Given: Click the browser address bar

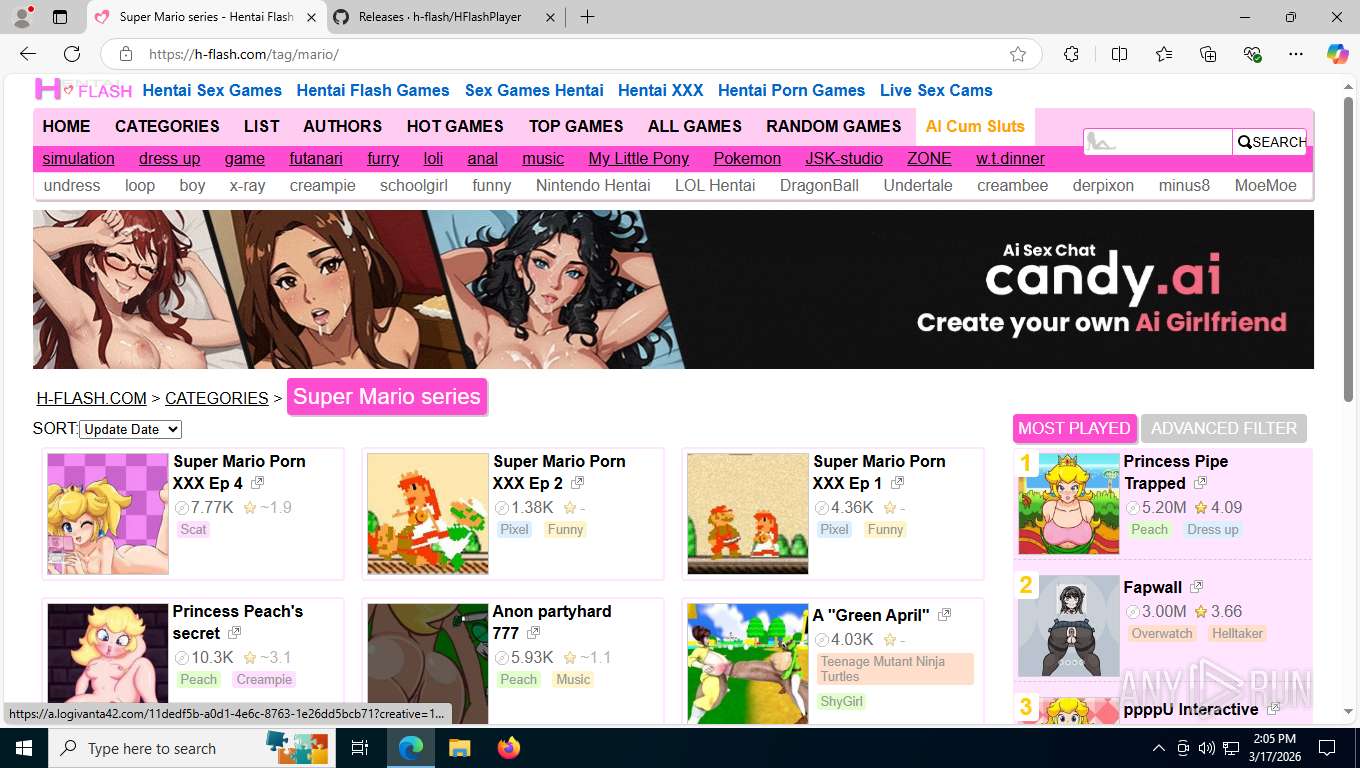Looking at the screenshot, I should tap(570, 54).
